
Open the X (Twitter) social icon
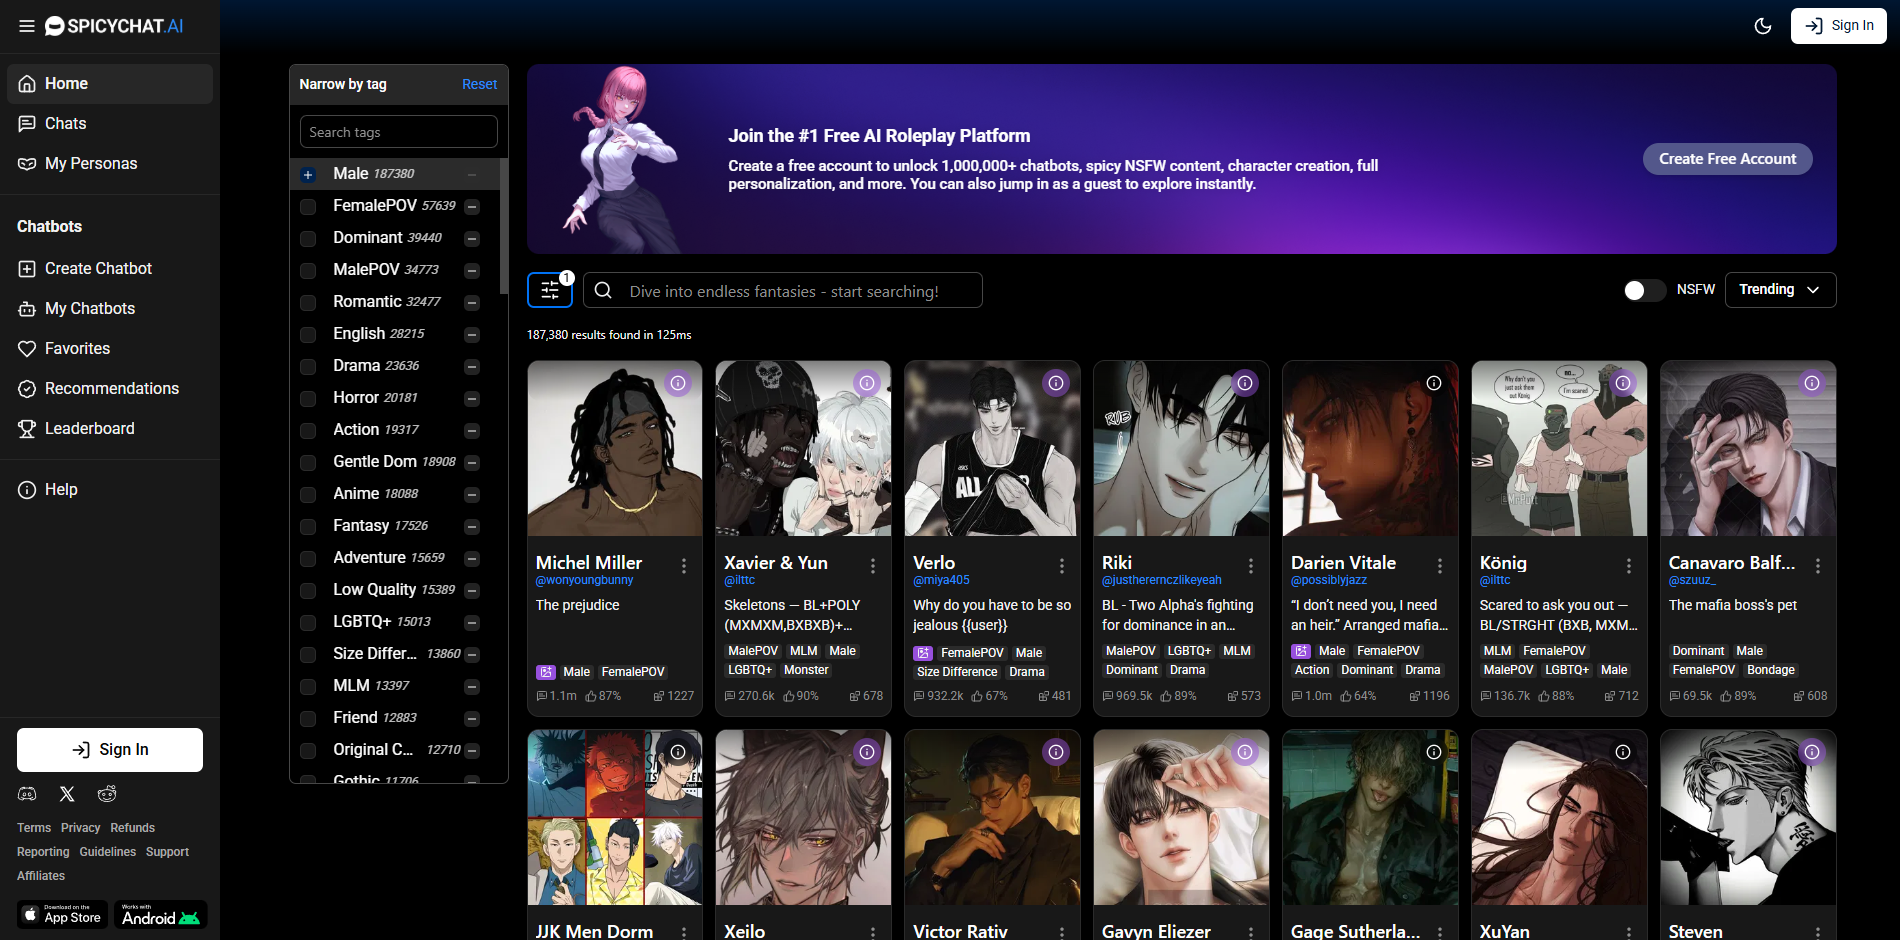pos(67,794)
